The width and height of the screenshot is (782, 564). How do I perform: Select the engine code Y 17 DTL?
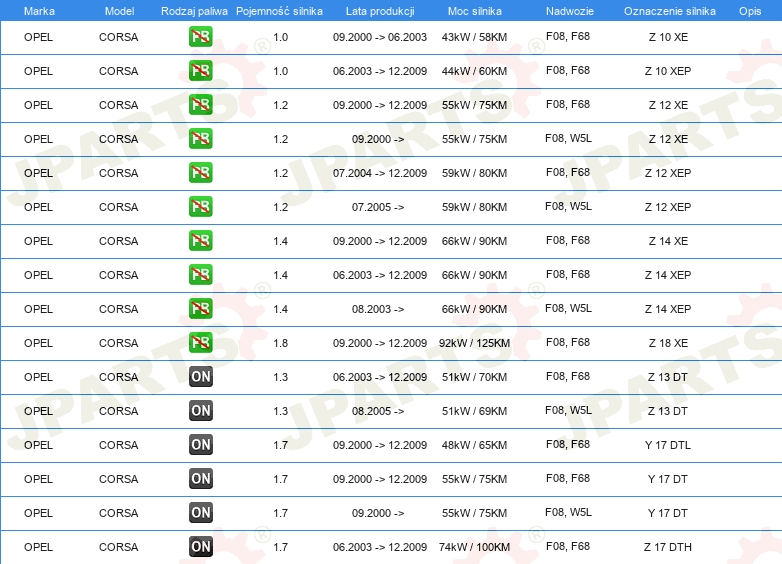(x=668, y=445)
